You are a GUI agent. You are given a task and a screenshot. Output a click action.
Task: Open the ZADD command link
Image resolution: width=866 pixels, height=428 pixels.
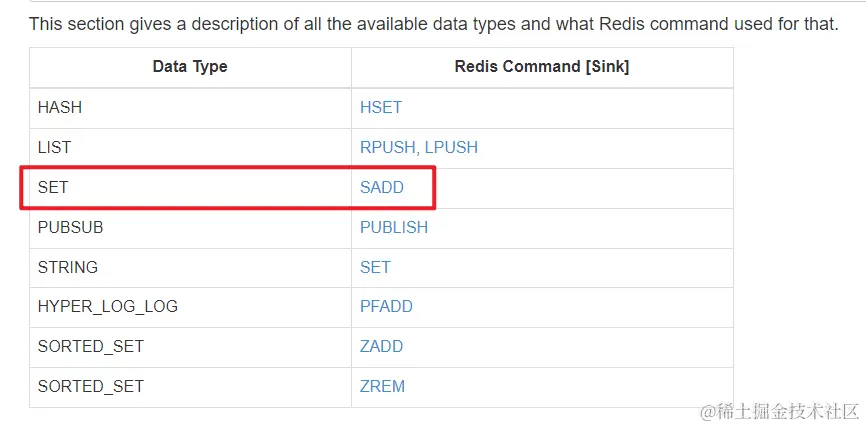[x=382, y=346]
